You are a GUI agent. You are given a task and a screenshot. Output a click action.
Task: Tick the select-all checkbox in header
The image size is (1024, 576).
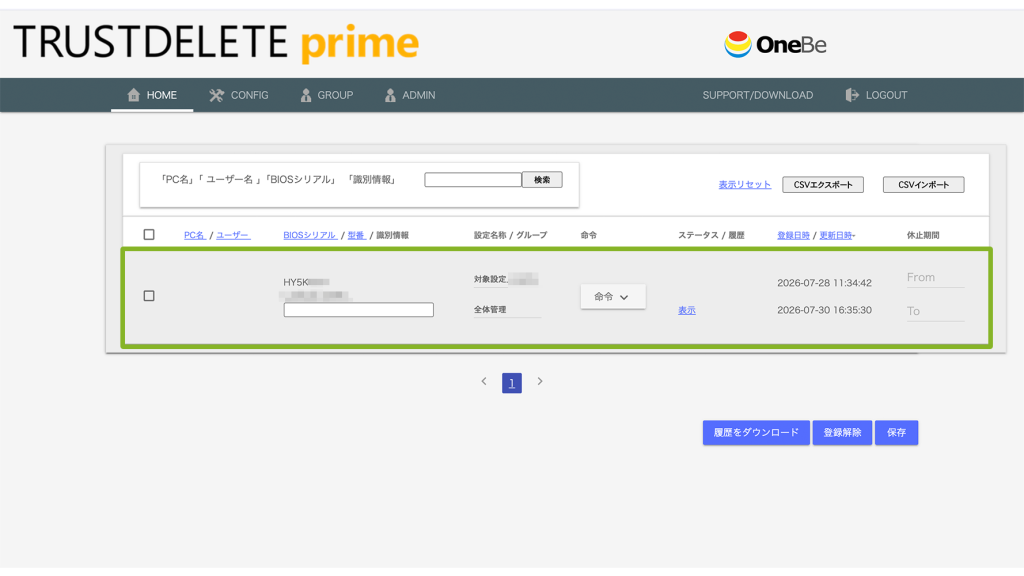pyautogui.click(x=149, y=234)
